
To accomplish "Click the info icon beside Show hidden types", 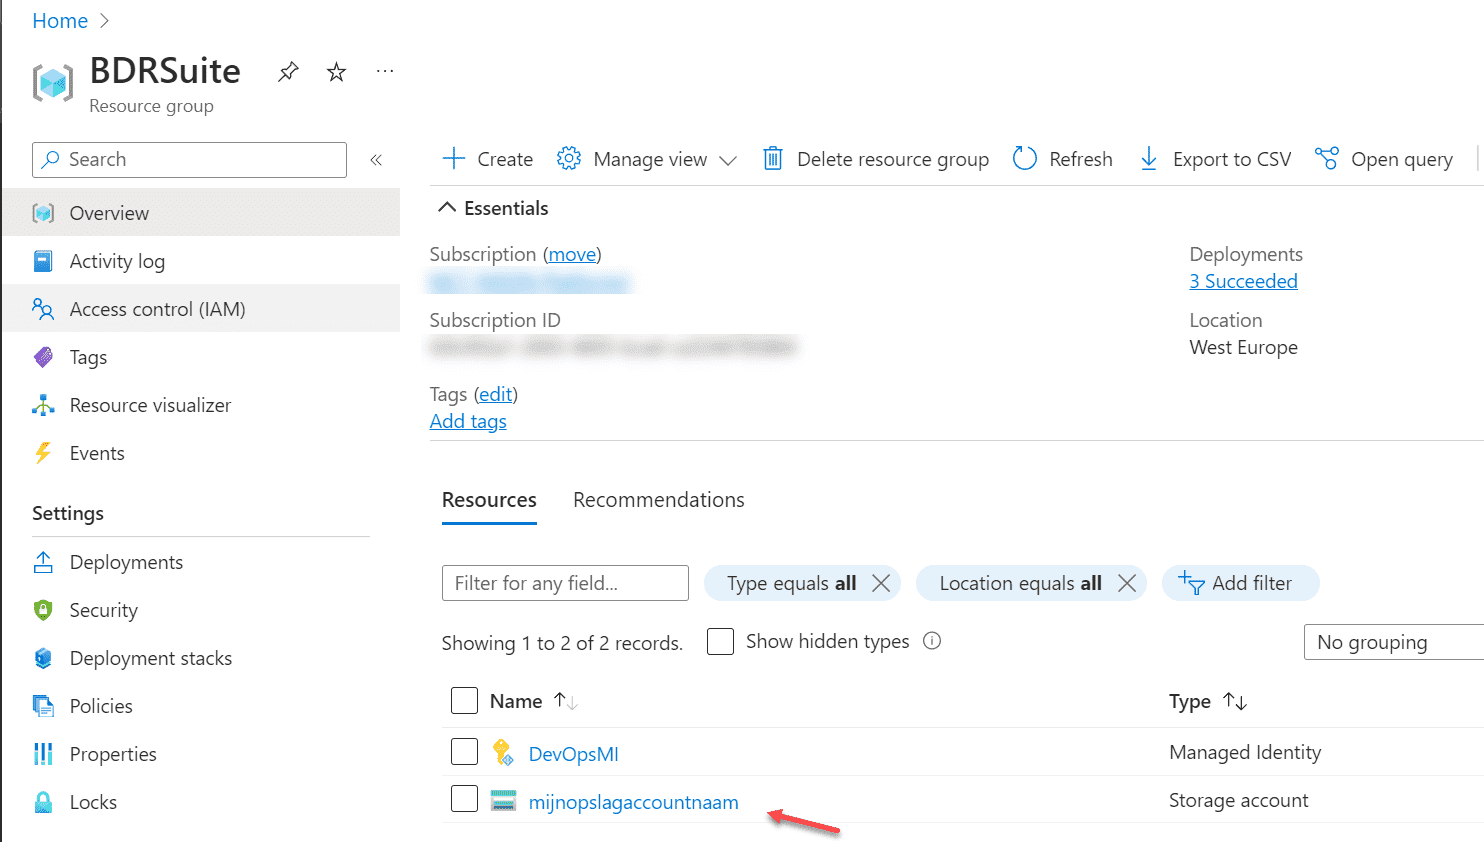I will tap(932, 641).
